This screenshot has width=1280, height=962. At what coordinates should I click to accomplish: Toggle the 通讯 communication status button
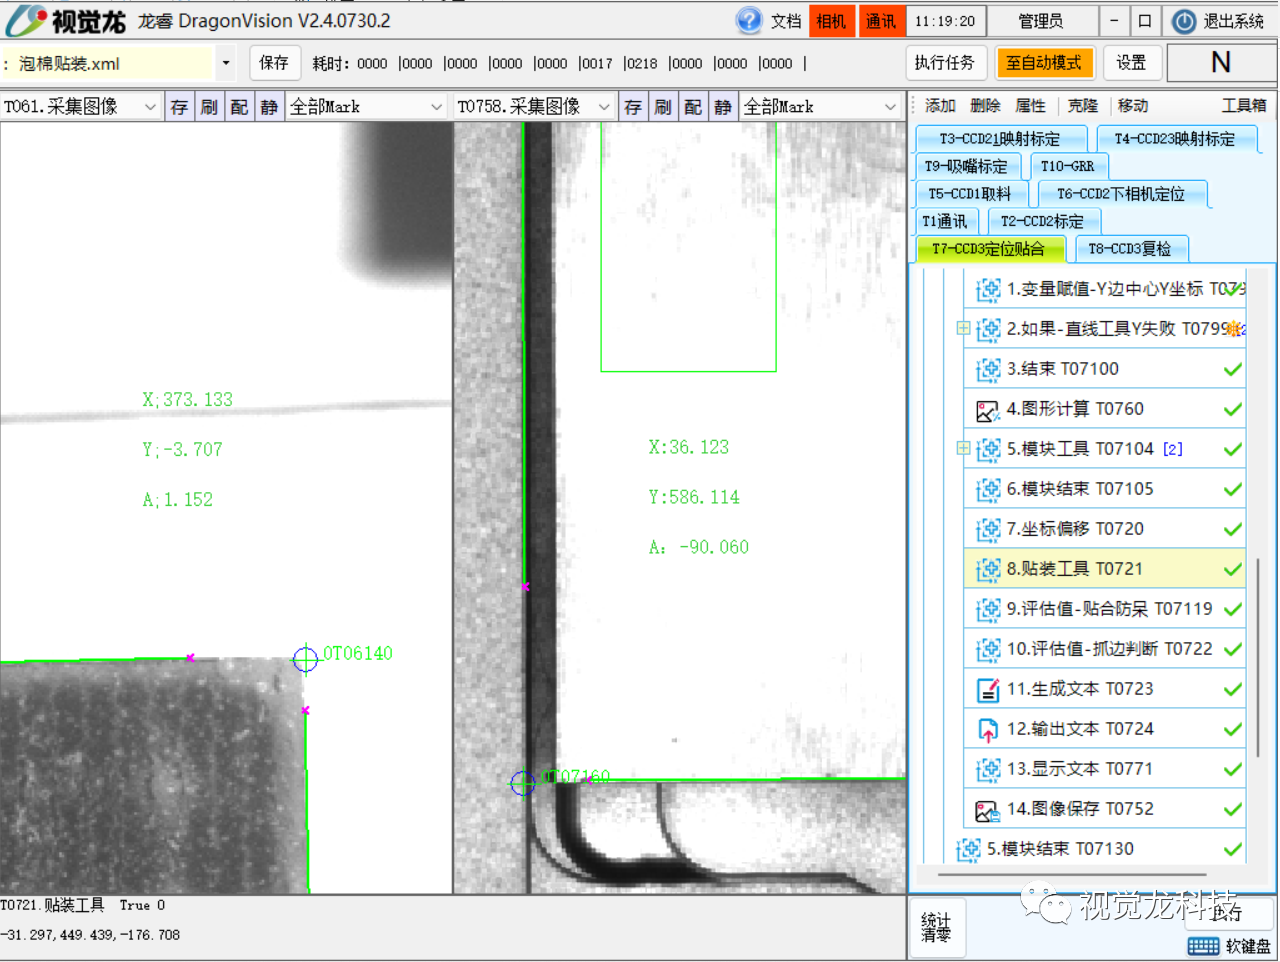pyautogui.click(x=881, y=21)
